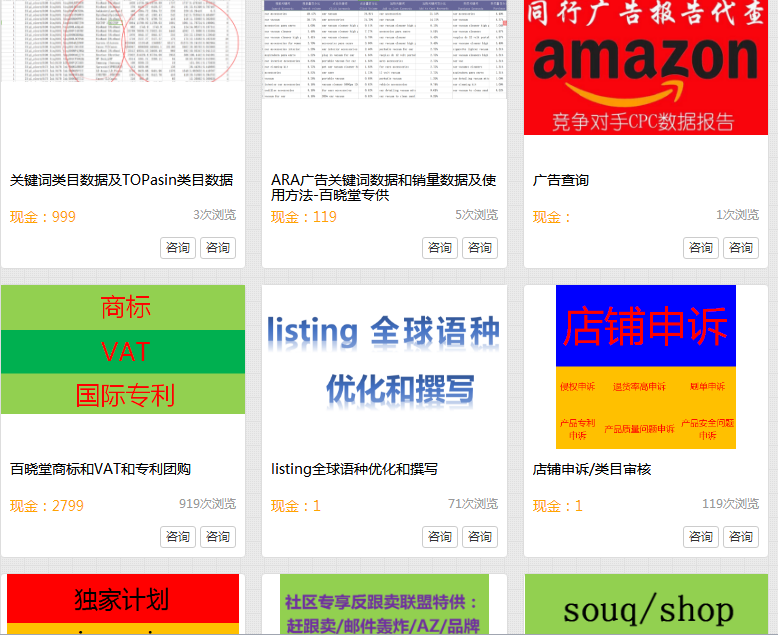Click right 咨询 button in ARA广告 card
This screenshot has width=778, height=635.
480,248
